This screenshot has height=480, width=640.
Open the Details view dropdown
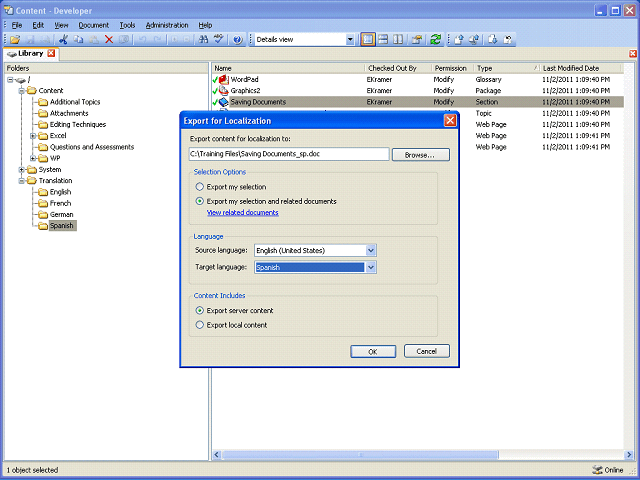[x=350, y=40]
